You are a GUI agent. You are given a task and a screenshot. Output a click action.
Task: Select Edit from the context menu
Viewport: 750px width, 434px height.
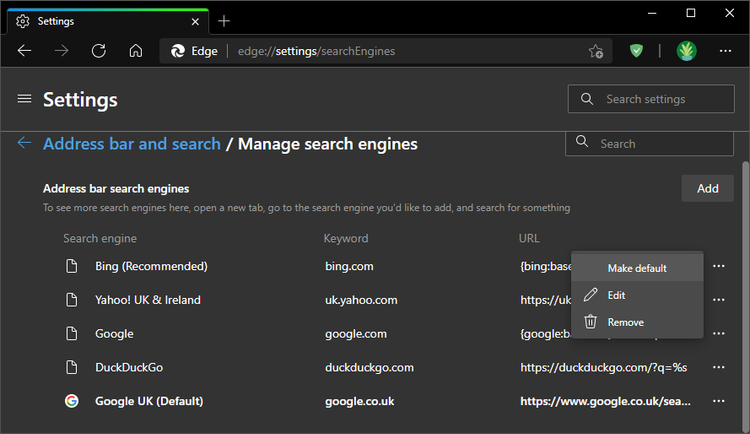(616, 295)
